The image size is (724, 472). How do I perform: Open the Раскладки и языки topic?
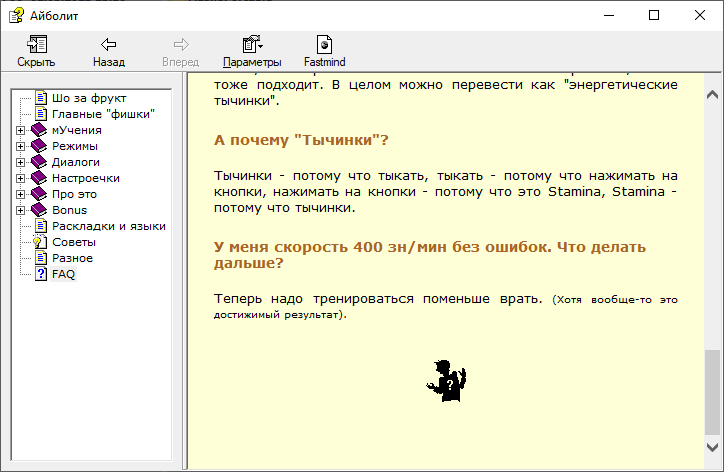(108, 226)
